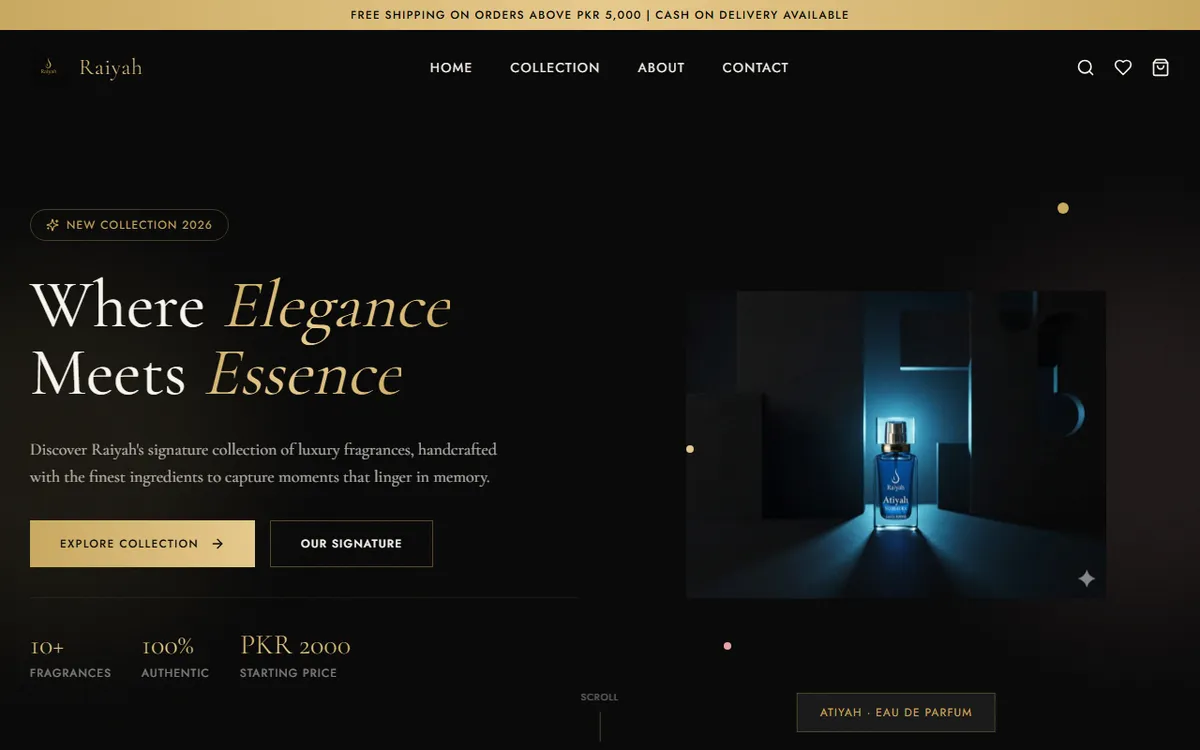Click the Explore Collection button
This screenshot has height=750, width=1200.
[x=142, y=543]
